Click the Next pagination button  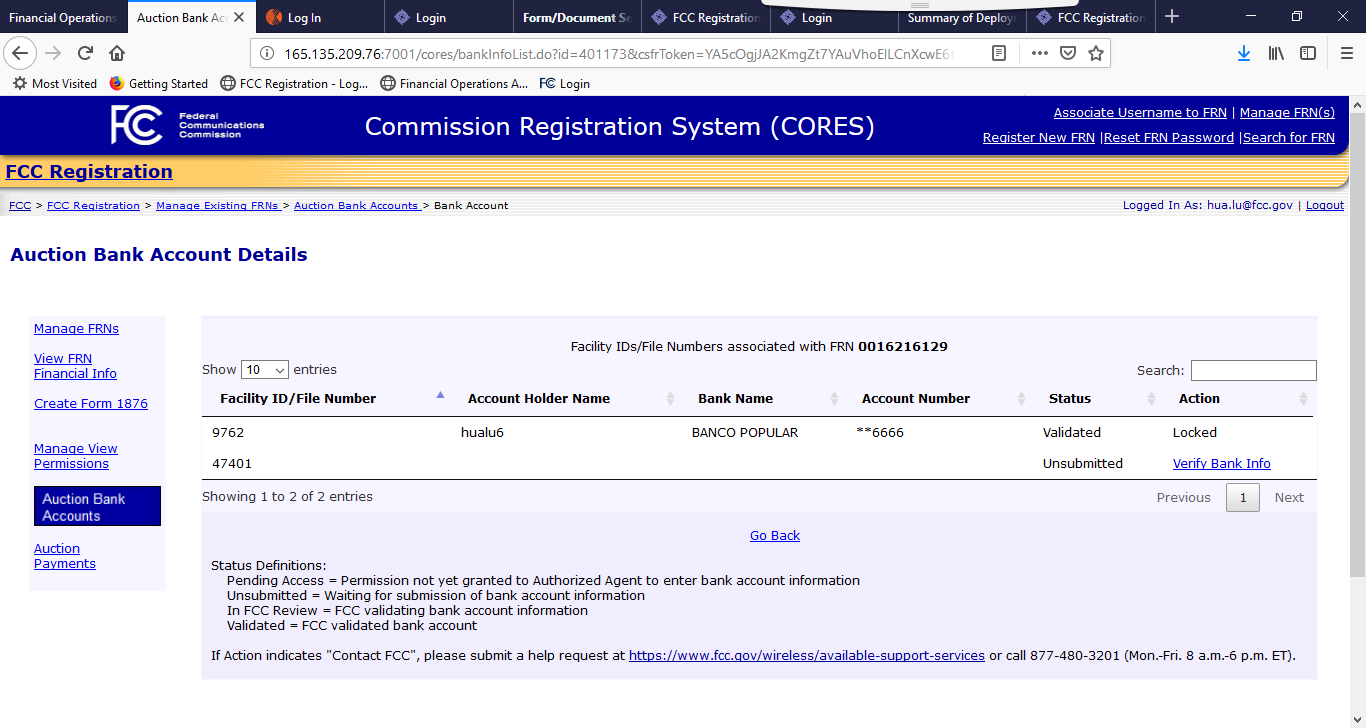tap(1289, 497)
